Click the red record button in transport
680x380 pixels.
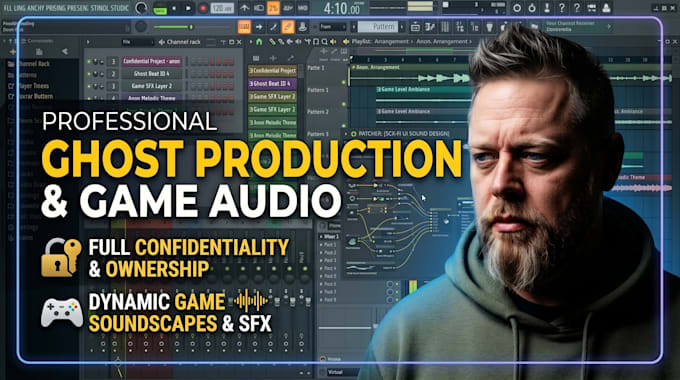point(203,8)
